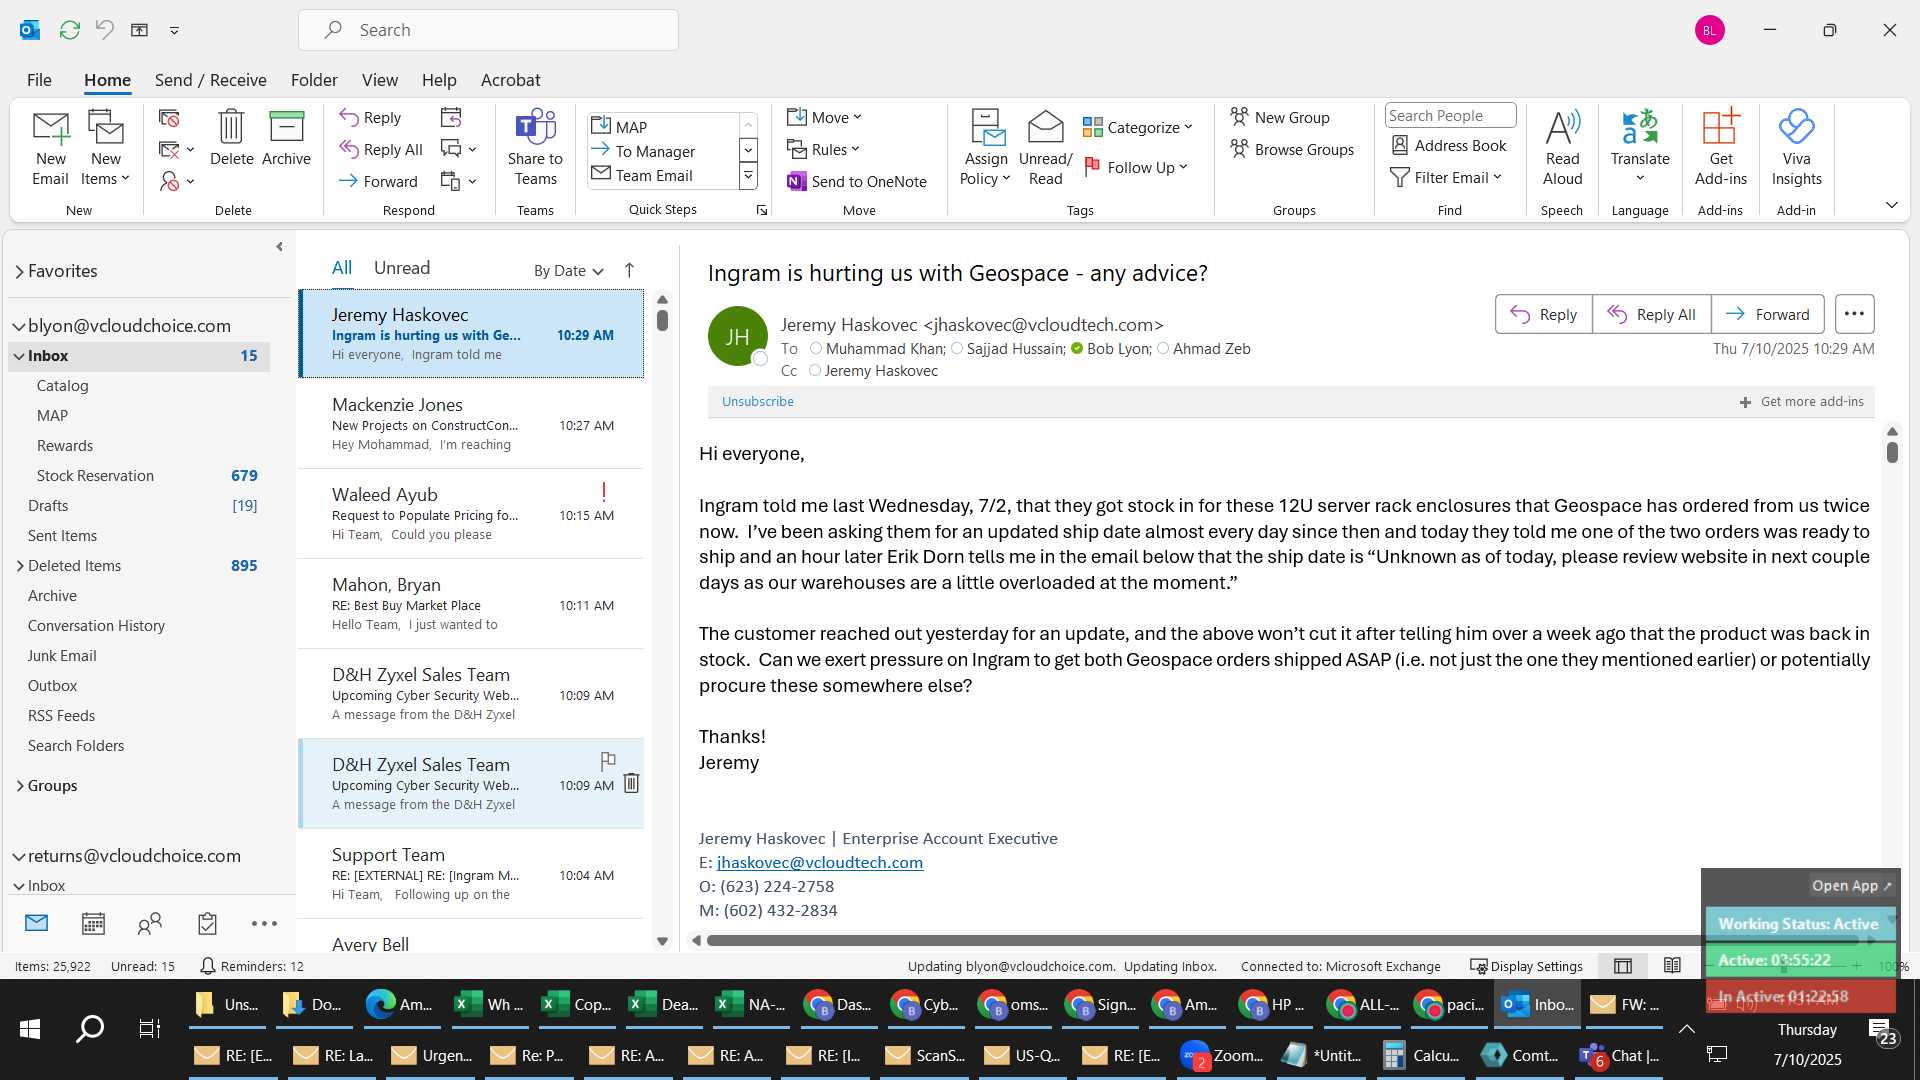Click the Delete trash icon in ribbon

pyautogui.click(x=231, y=138)
